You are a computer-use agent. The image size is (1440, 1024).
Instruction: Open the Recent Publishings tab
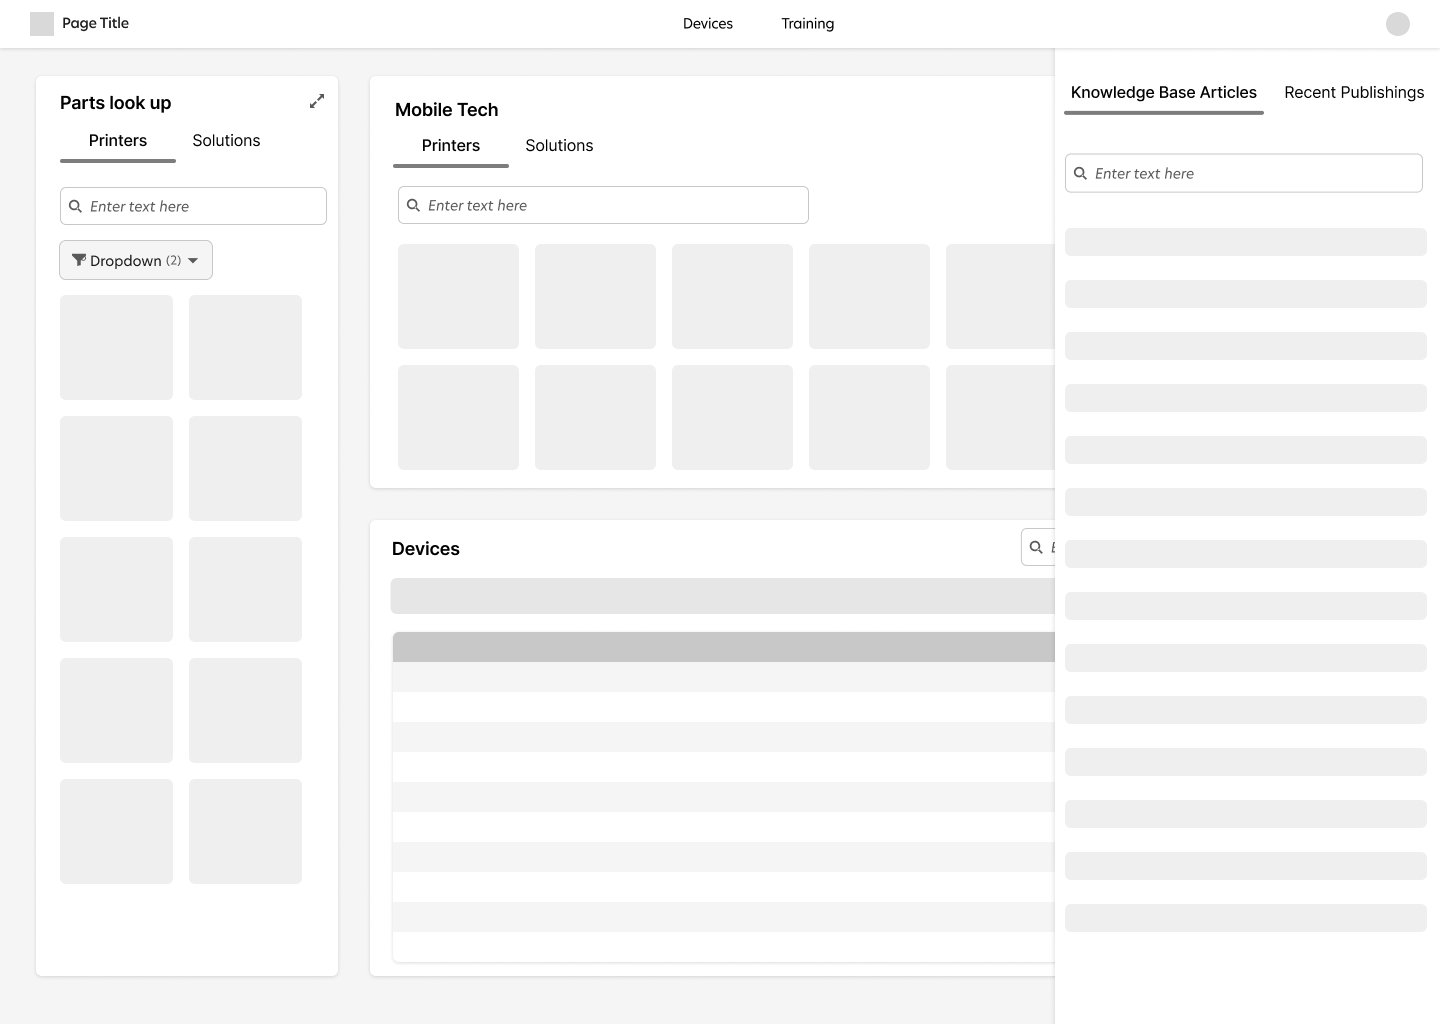tap(1354, 92)
